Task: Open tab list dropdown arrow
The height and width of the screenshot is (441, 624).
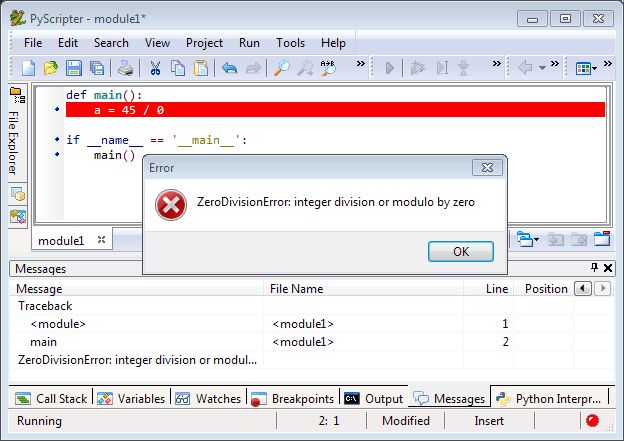Action: [536, 240]
